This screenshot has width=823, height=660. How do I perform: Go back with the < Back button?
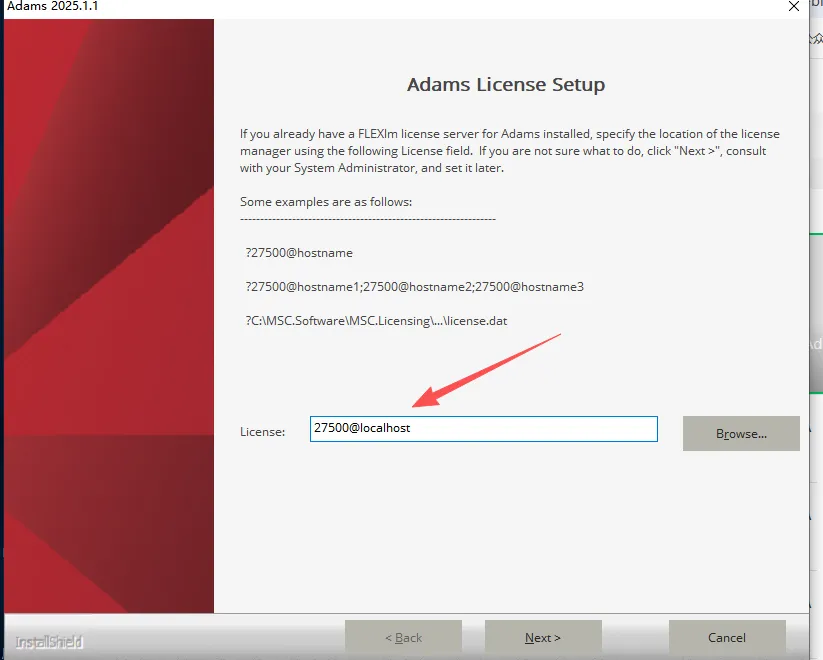tap(403, 637)
